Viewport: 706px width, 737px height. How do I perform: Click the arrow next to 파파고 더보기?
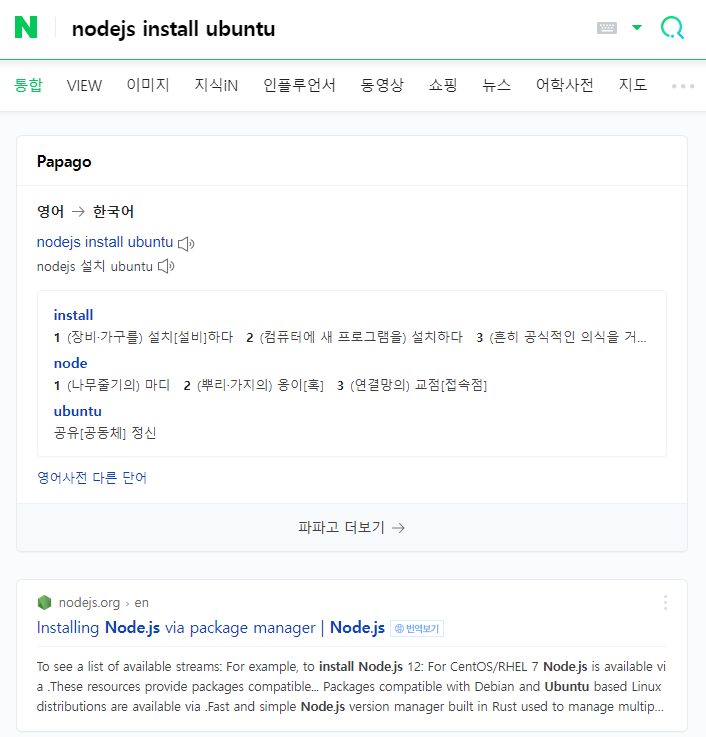pos(398,528)
